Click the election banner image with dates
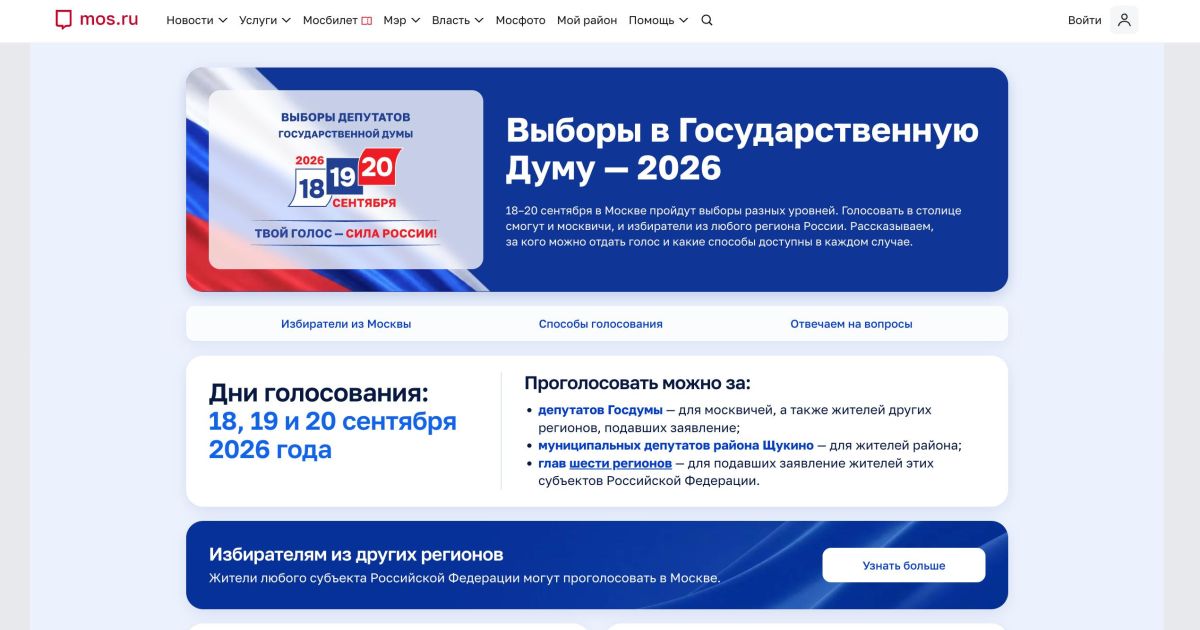Image resolution: width=1200 pixels, height=630 pixels. [346, 179]
